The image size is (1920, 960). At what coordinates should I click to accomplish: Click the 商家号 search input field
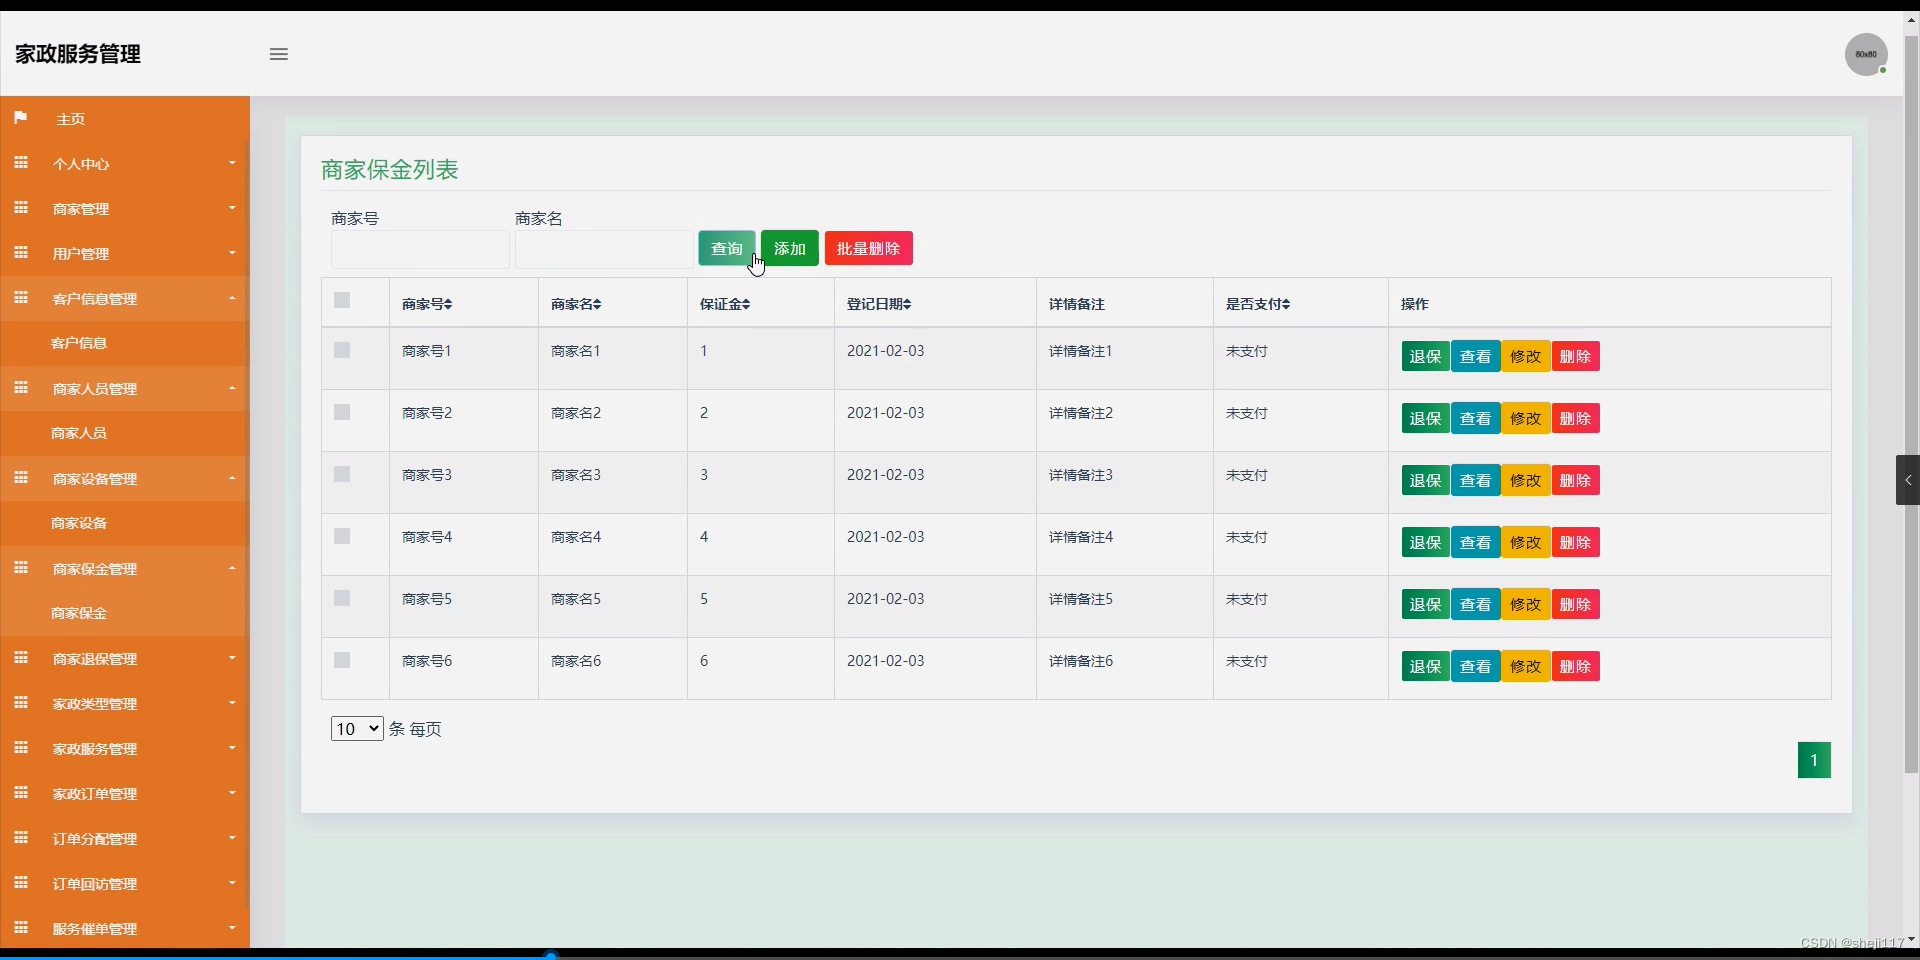(x=419, y=249)
